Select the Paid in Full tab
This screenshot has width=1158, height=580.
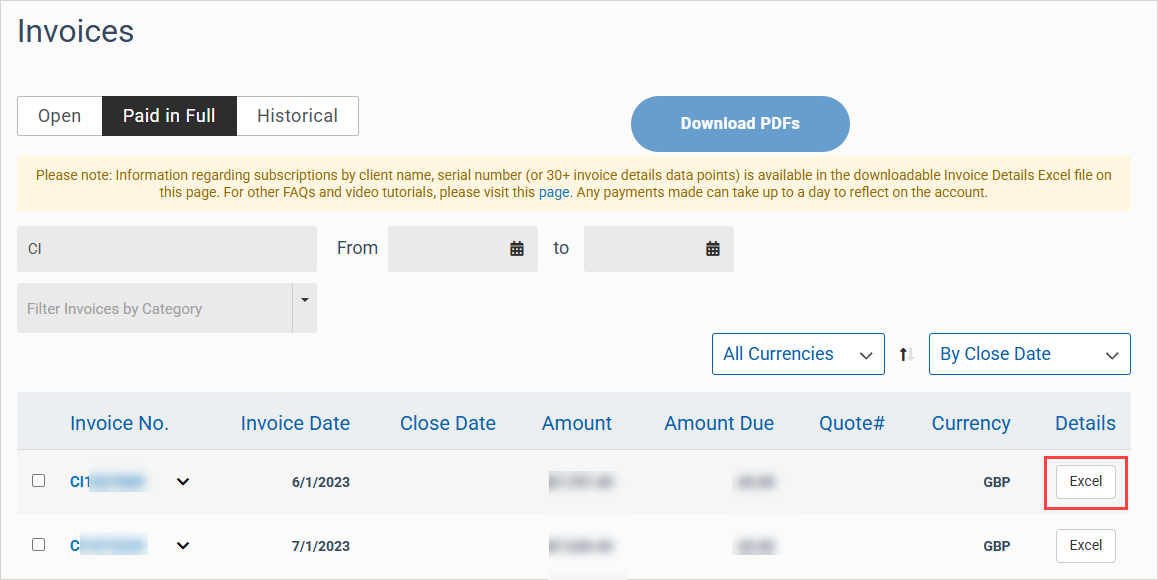click(169, 116)
